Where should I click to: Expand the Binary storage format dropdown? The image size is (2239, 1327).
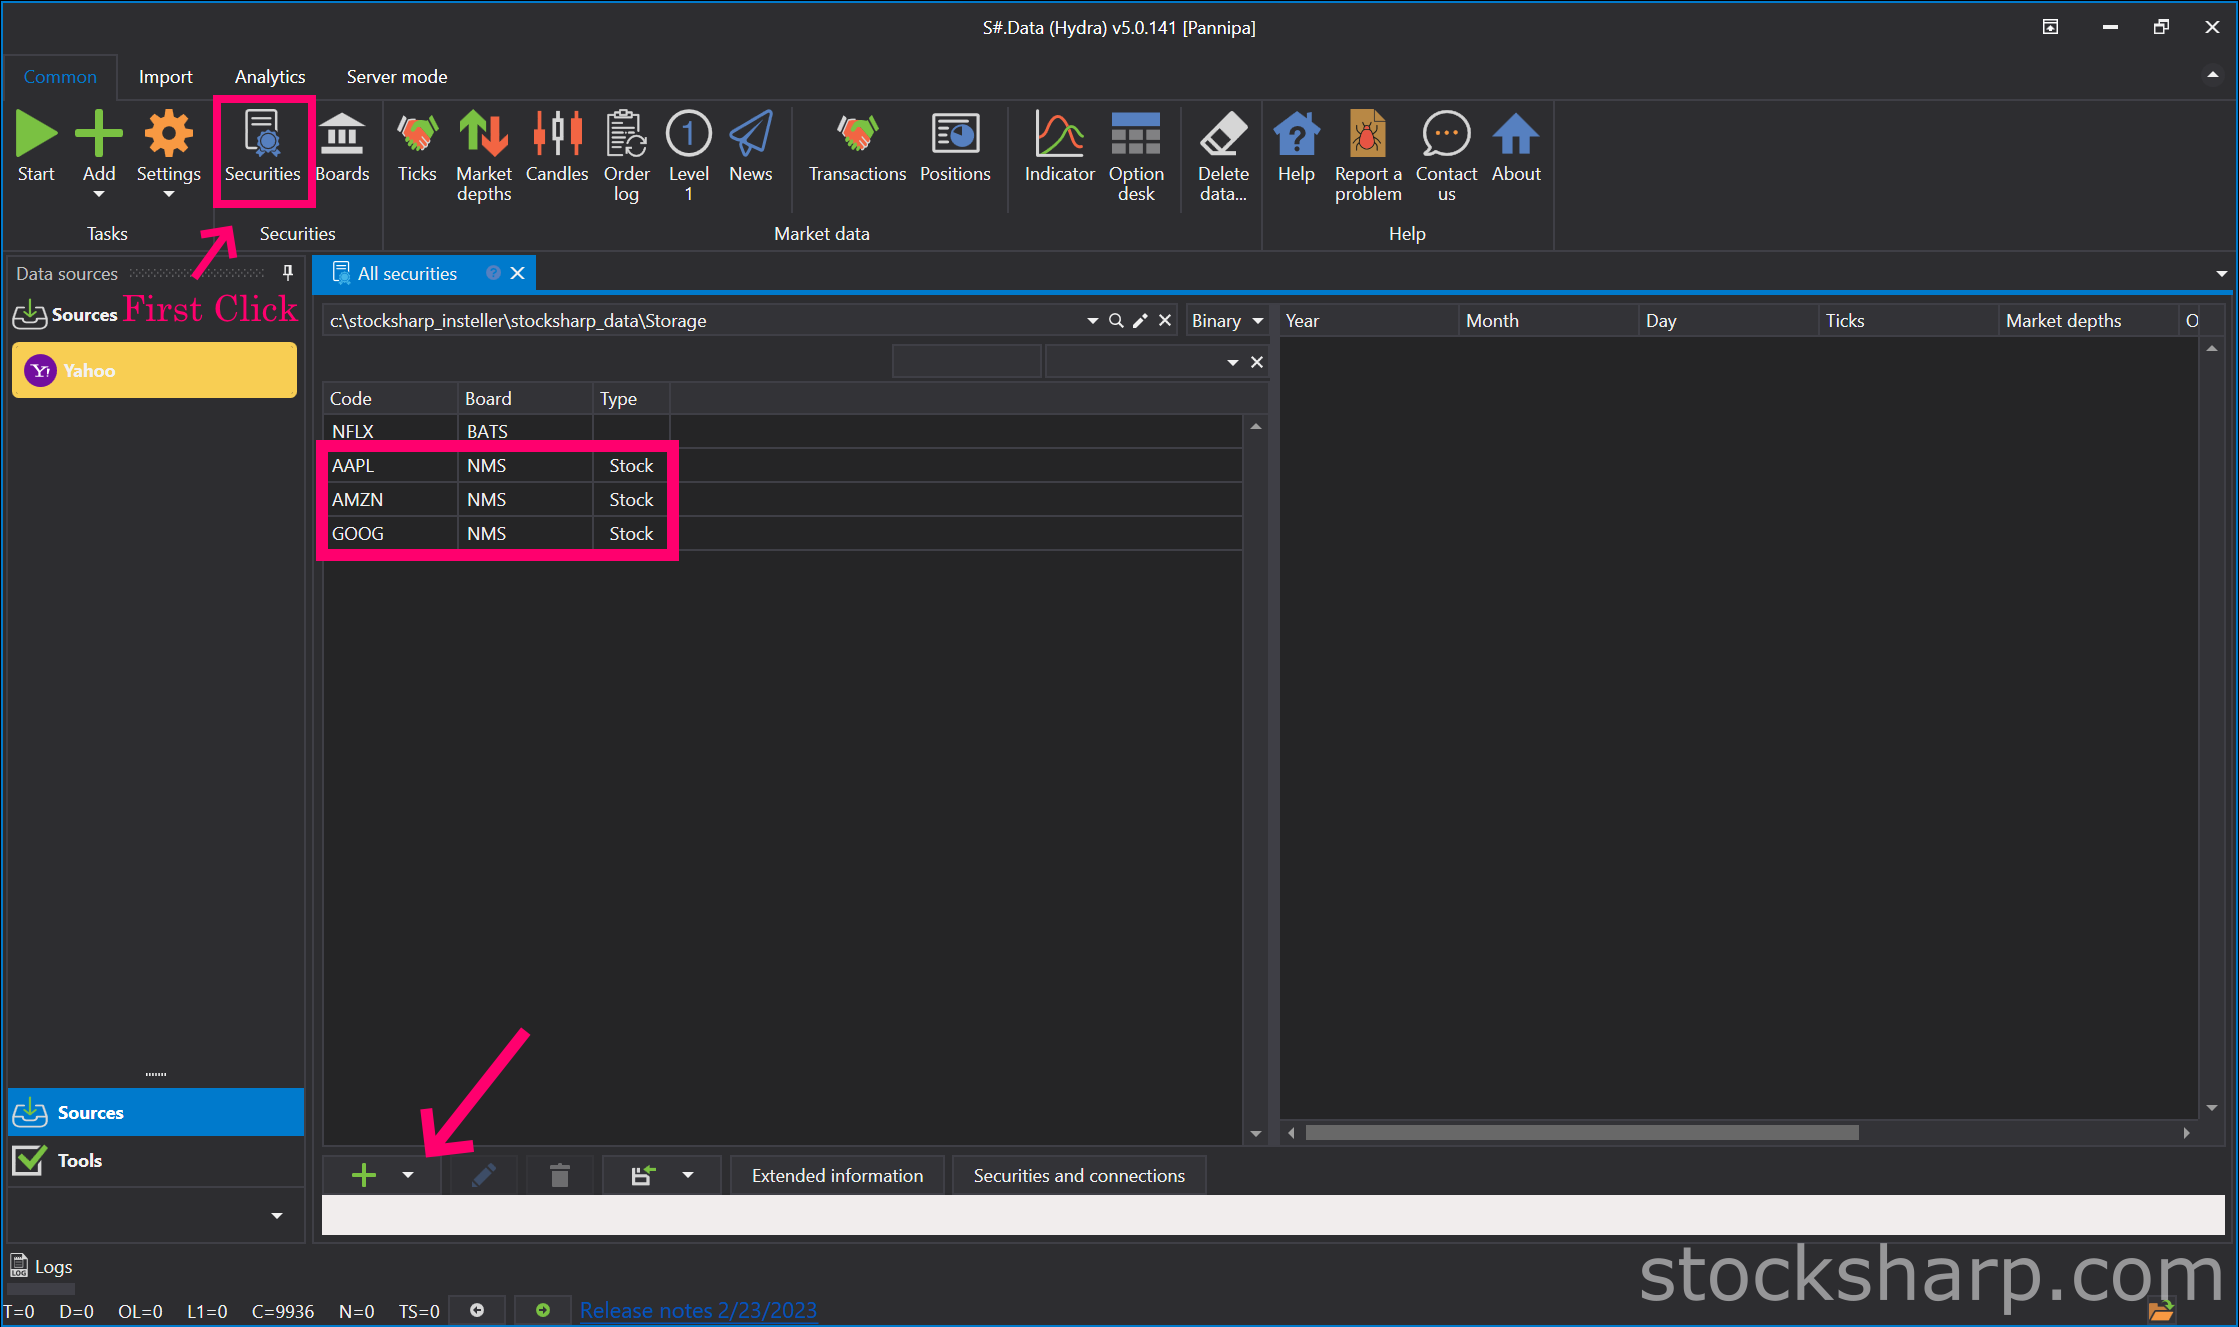[x=1257, y=321]
